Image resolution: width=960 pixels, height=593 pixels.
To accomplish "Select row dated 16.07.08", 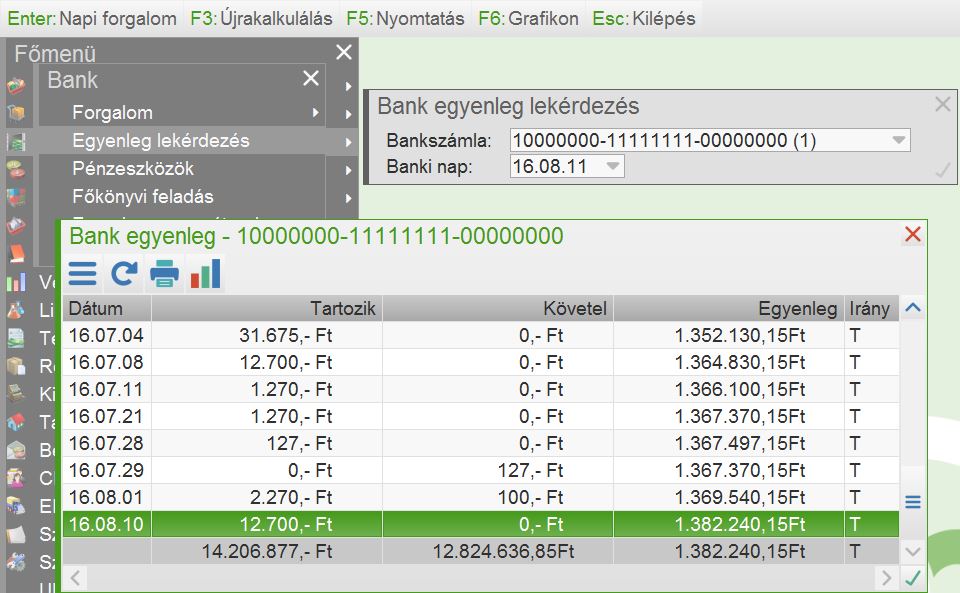I will pos(481,362).
